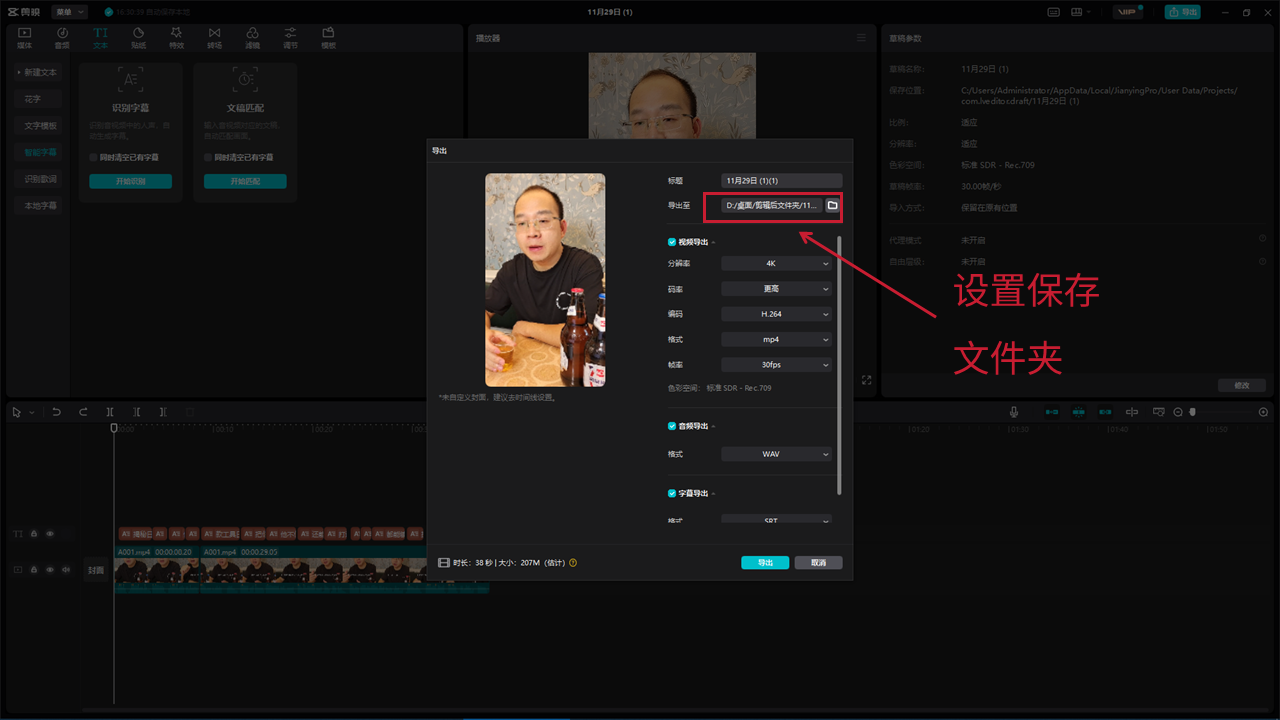Image resolution: width=1280 pixels, height=720 pixels.
Task: Open the audio 格式 dropdown showing WAV
Action: point(776,454)
